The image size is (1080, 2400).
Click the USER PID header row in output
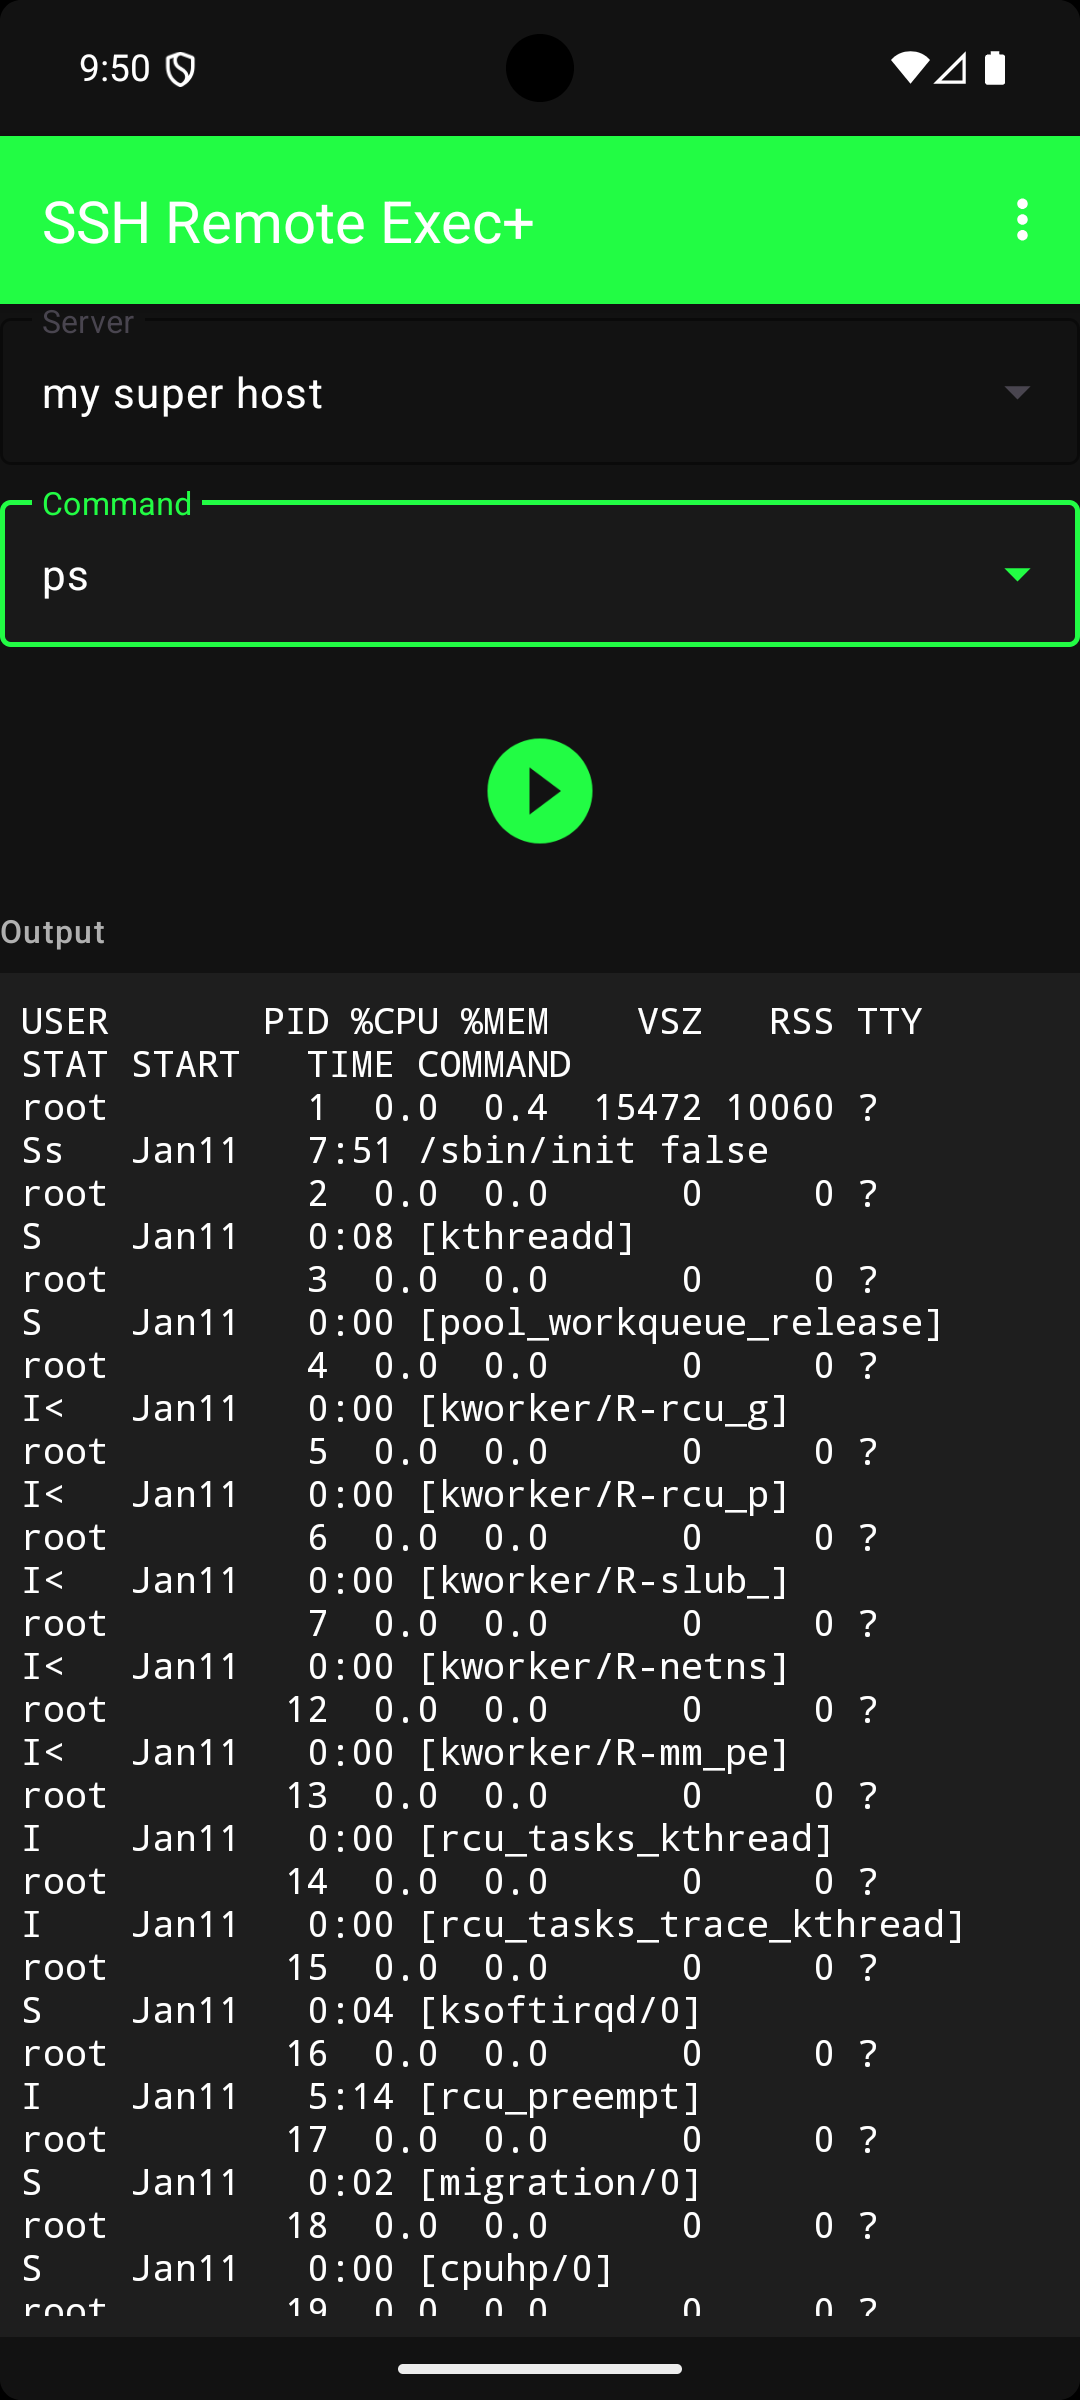[470, 1021]
